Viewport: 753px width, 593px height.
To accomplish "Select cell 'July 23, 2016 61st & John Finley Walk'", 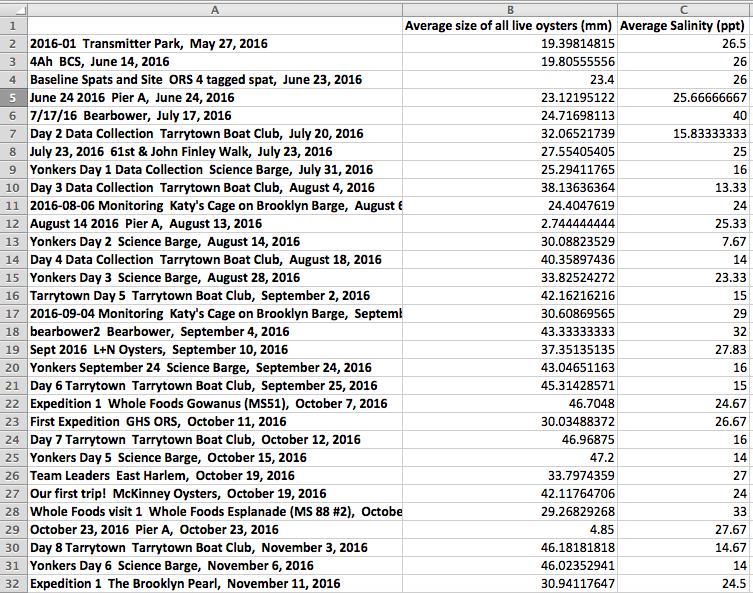I will 215,152.
